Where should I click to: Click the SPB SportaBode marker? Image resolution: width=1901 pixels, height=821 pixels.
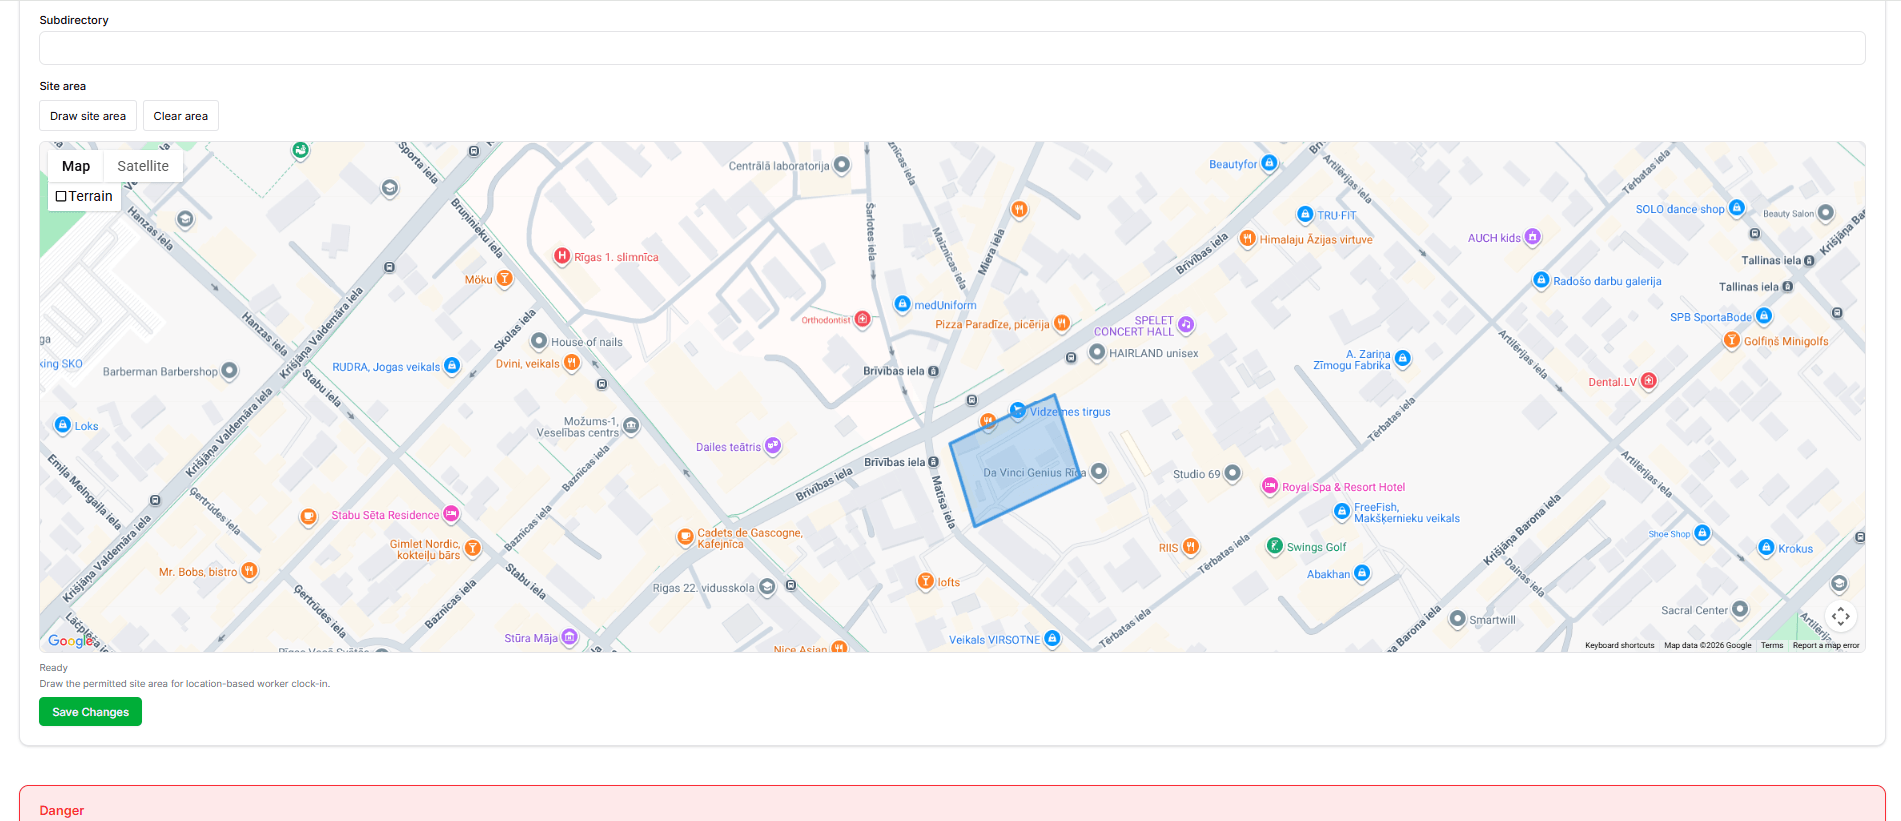coord(1764,316)
